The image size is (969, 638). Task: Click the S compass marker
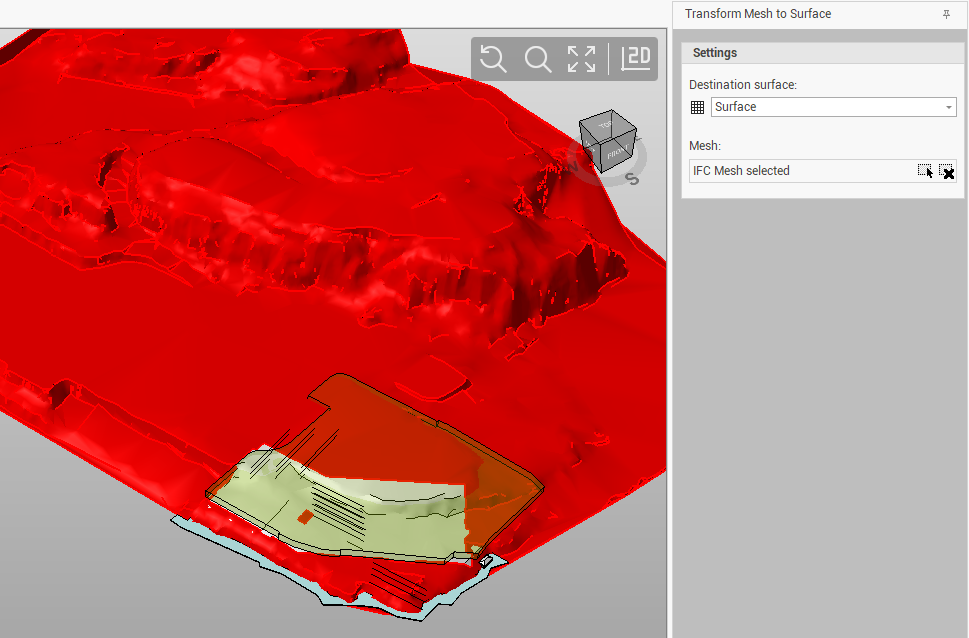pos(632,180)
